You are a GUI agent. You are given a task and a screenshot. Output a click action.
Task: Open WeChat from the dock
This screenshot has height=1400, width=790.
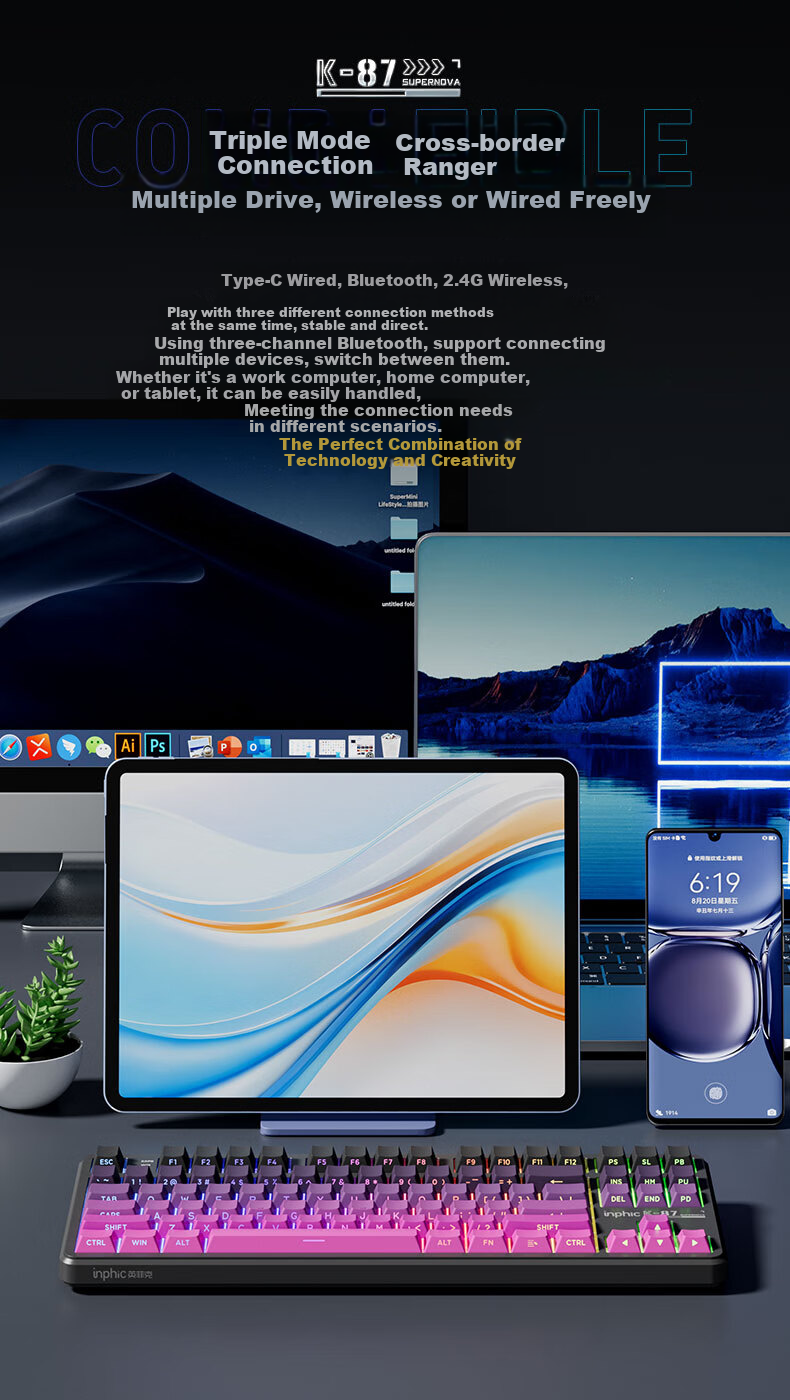tap(98, 747)
